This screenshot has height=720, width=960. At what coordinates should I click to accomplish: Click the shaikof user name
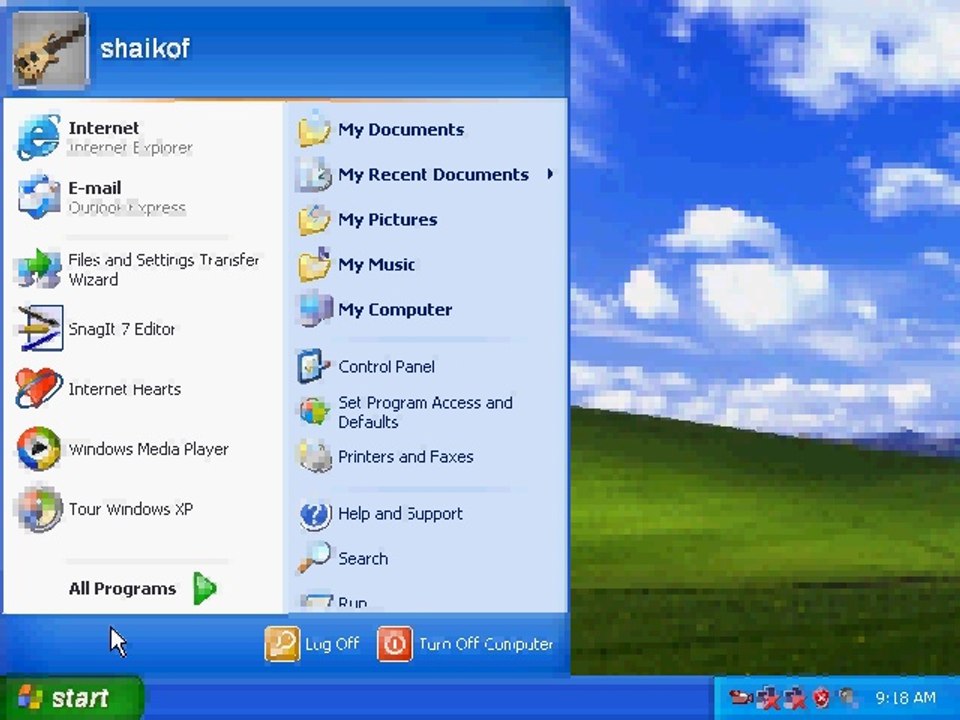coord(144,48)
